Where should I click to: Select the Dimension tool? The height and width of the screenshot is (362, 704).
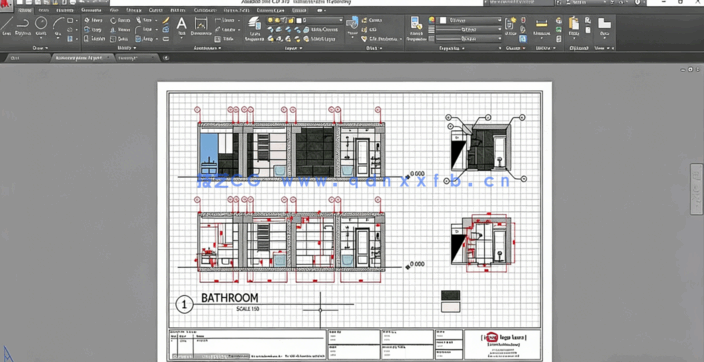coord(201,26)
